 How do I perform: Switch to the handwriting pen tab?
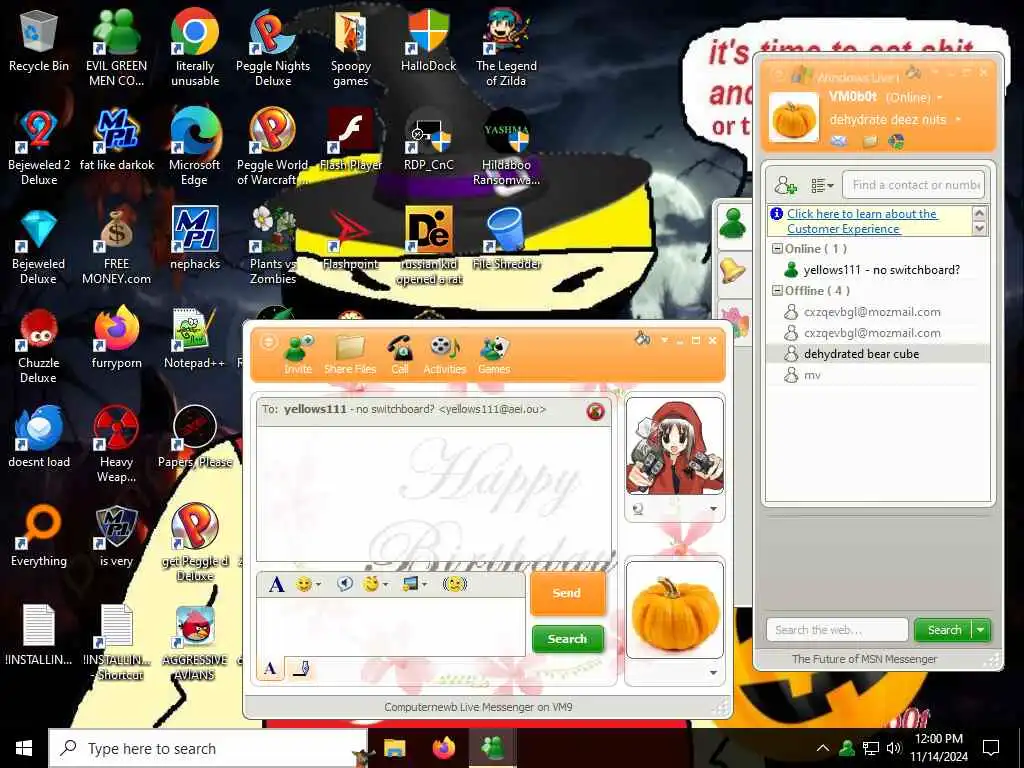[x=301, y=669]
